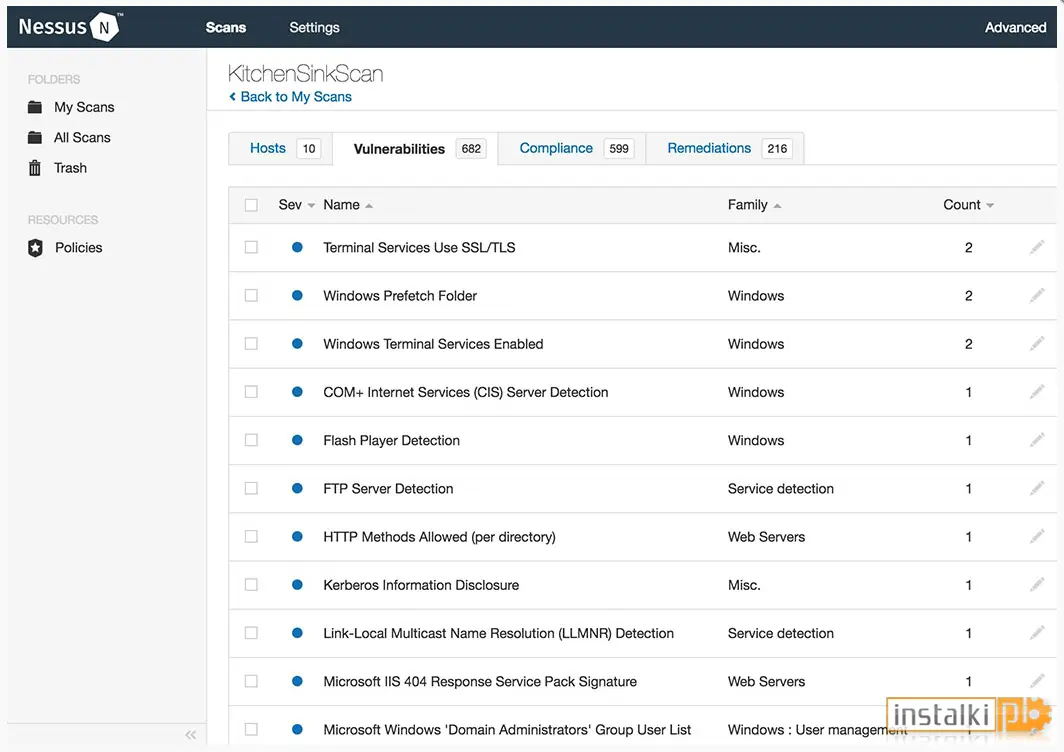Sort the table by Count column
The image size is (1064, 752).
click(968, 205)
